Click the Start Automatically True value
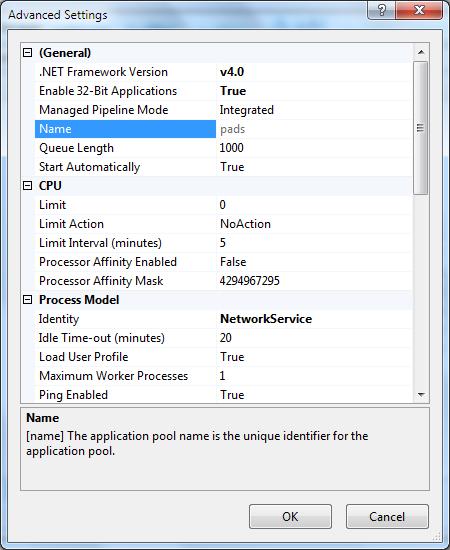The width and height of the screenshot is (450, 550). coord(232,167)
